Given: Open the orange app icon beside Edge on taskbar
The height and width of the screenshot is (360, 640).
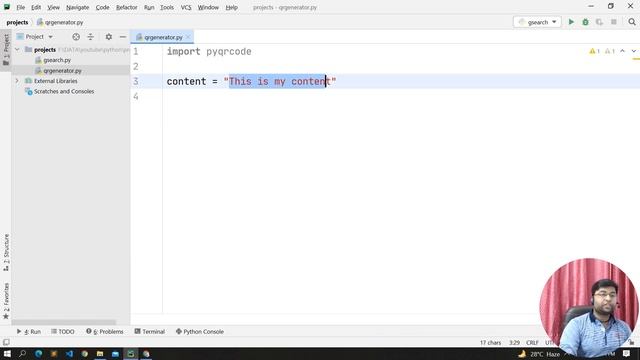Looking at the screenshot, I should 54,353.
